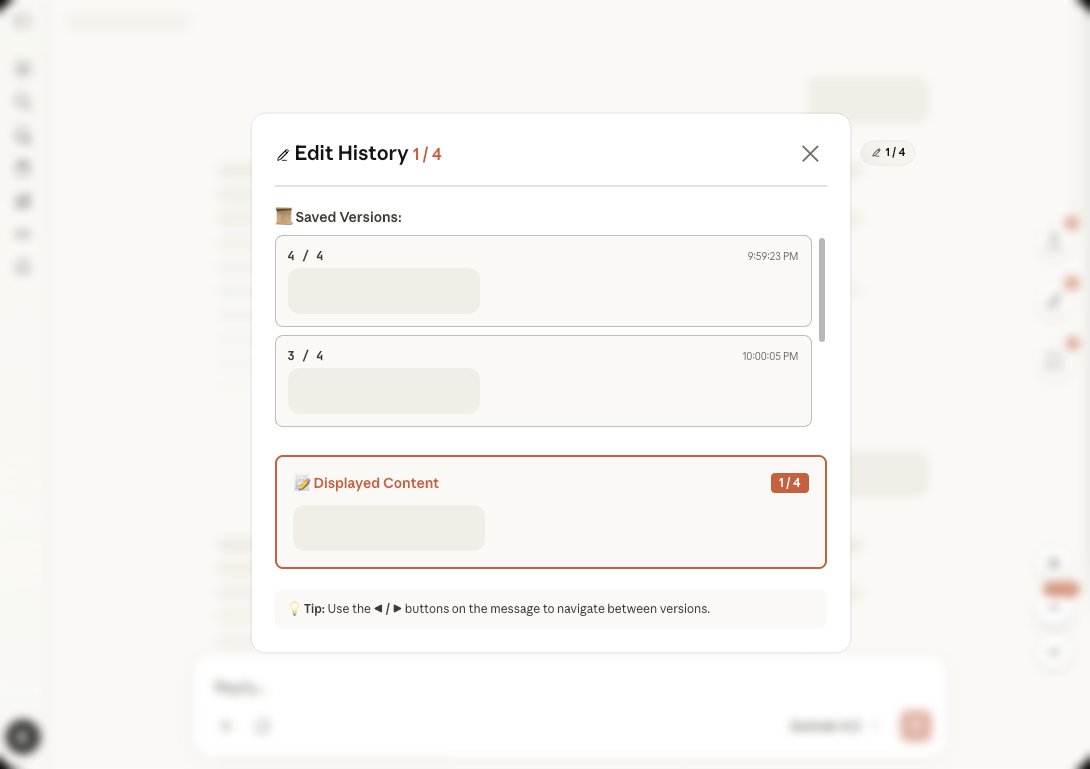Click the 9:59:23 PM timestamp
This screenshot has height=769, width=1090.
772,256
